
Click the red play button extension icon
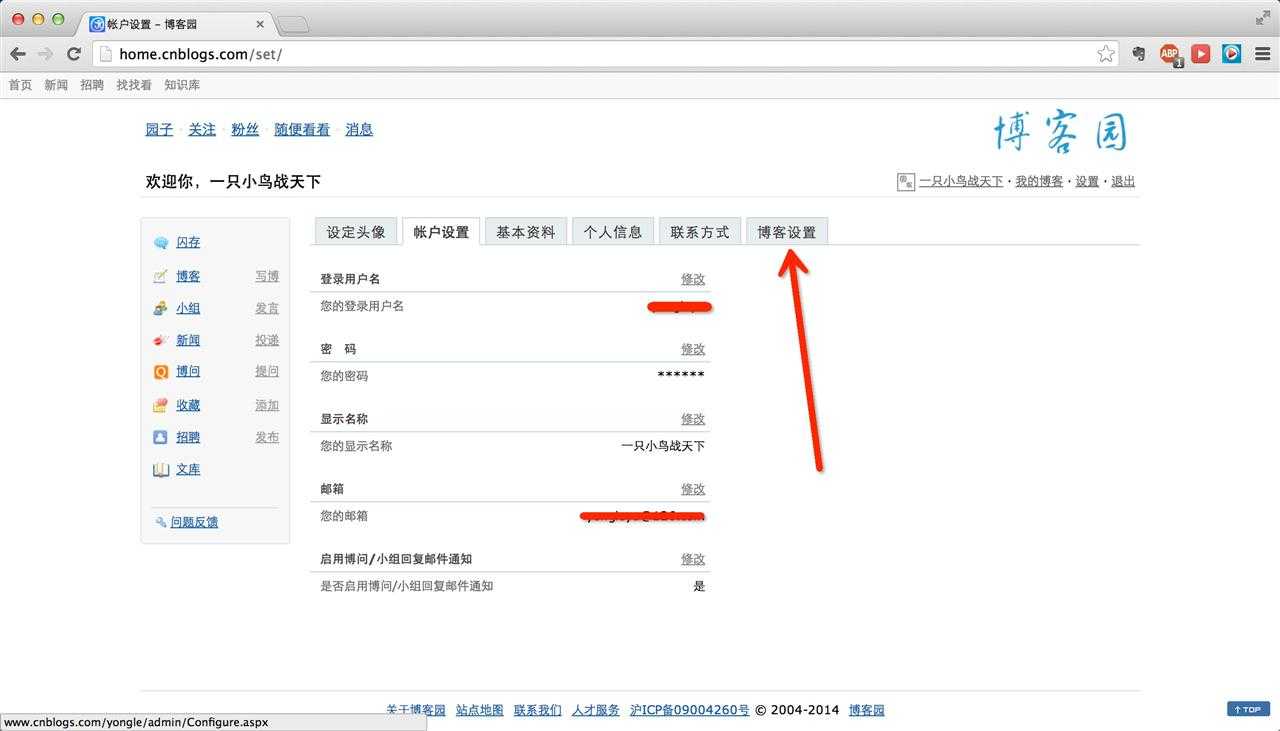[1201, 54]
